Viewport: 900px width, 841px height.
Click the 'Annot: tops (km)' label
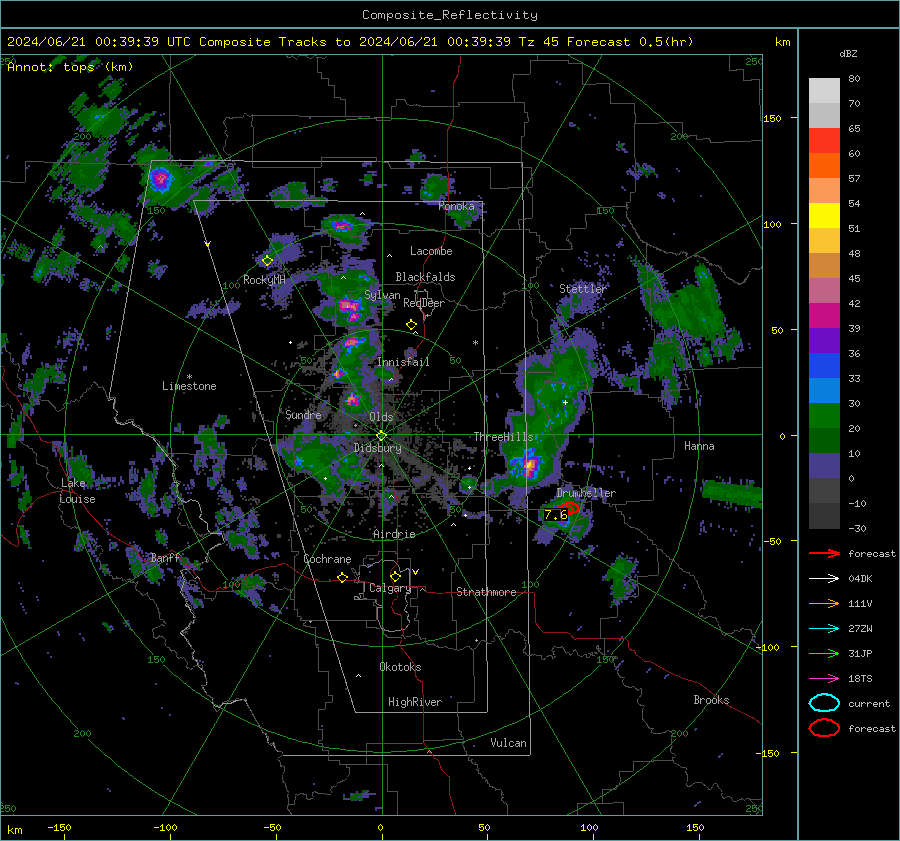pyautogui.click(x=70, y=67)
